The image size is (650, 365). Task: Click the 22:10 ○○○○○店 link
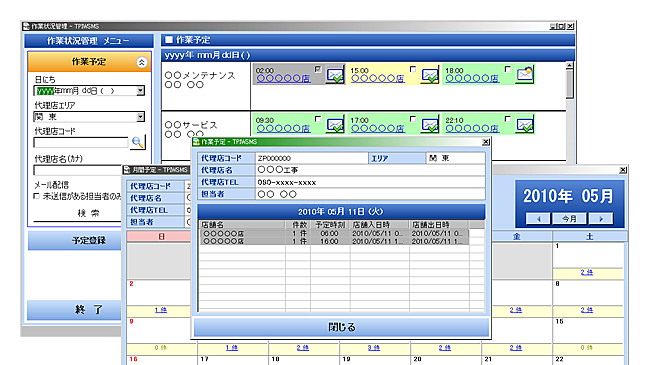point(472,129)
